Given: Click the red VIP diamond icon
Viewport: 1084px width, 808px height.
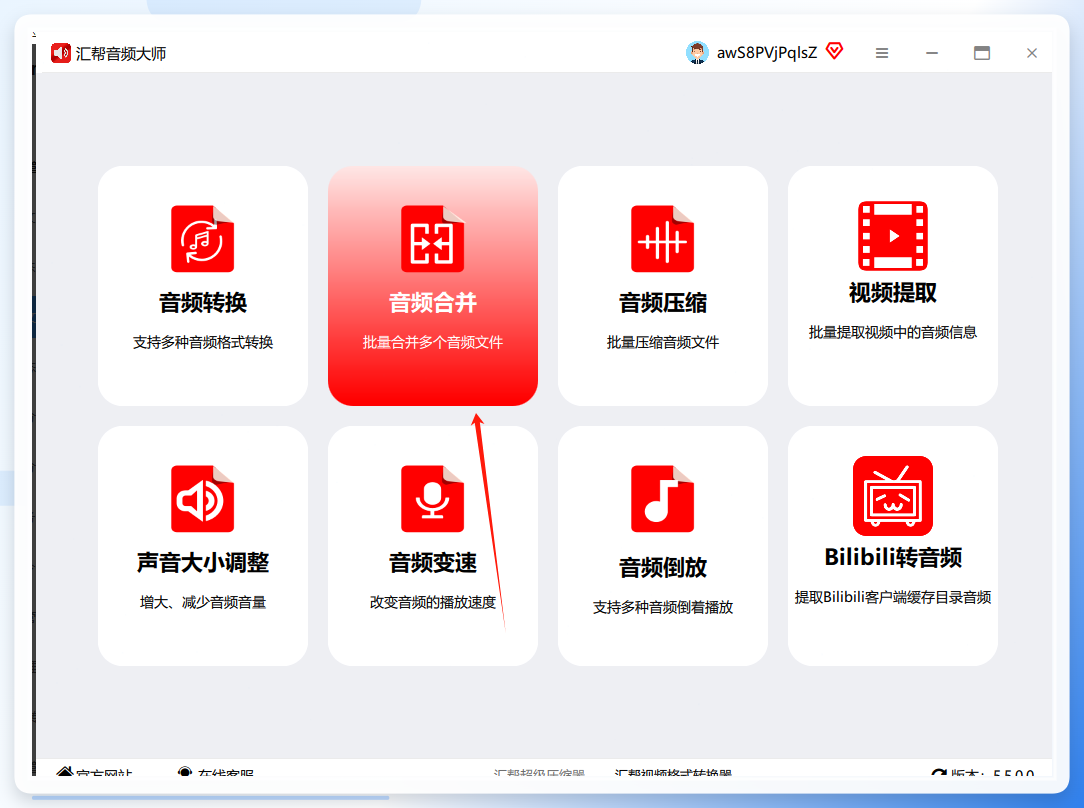Looking at the screenshot, I should pos(835,51).
